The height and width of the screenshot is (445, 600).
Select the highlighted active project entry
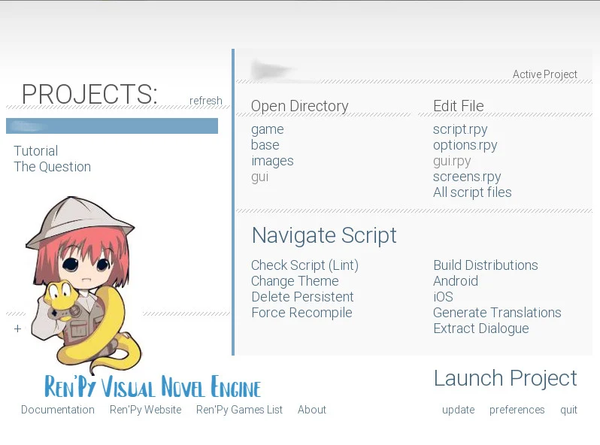point(112,126)
